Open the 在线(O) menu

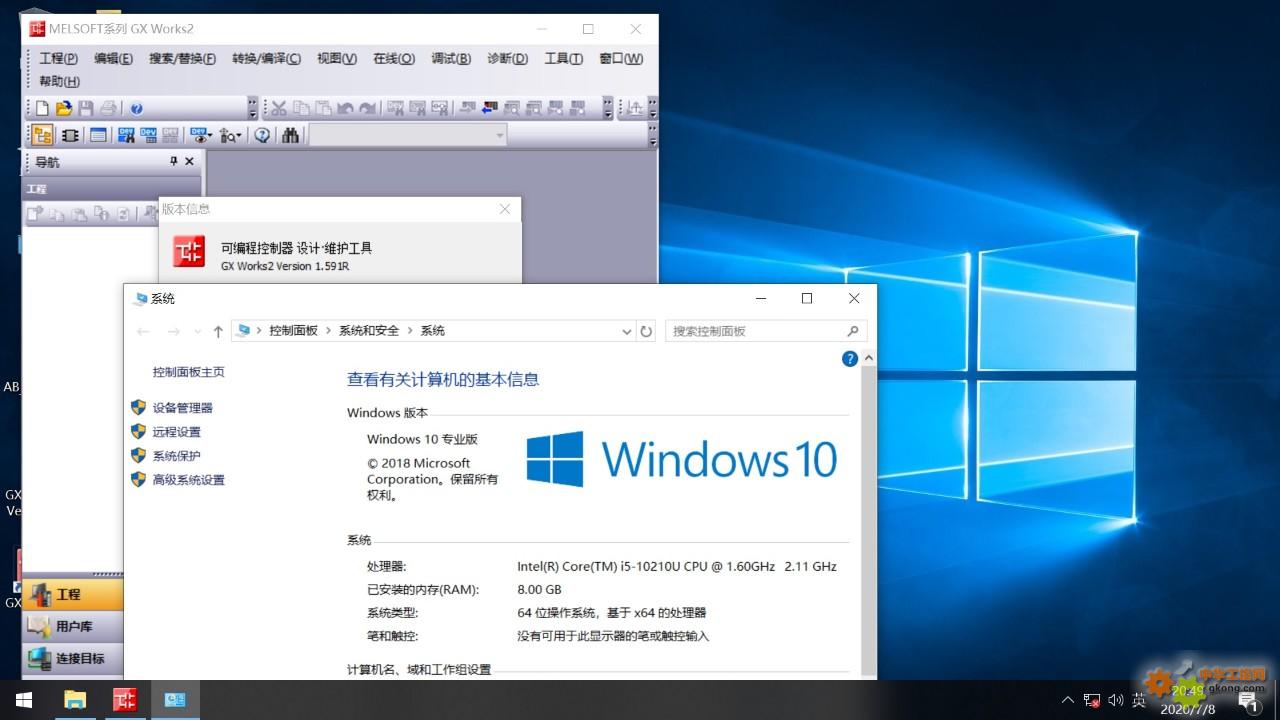click(394, 58)
